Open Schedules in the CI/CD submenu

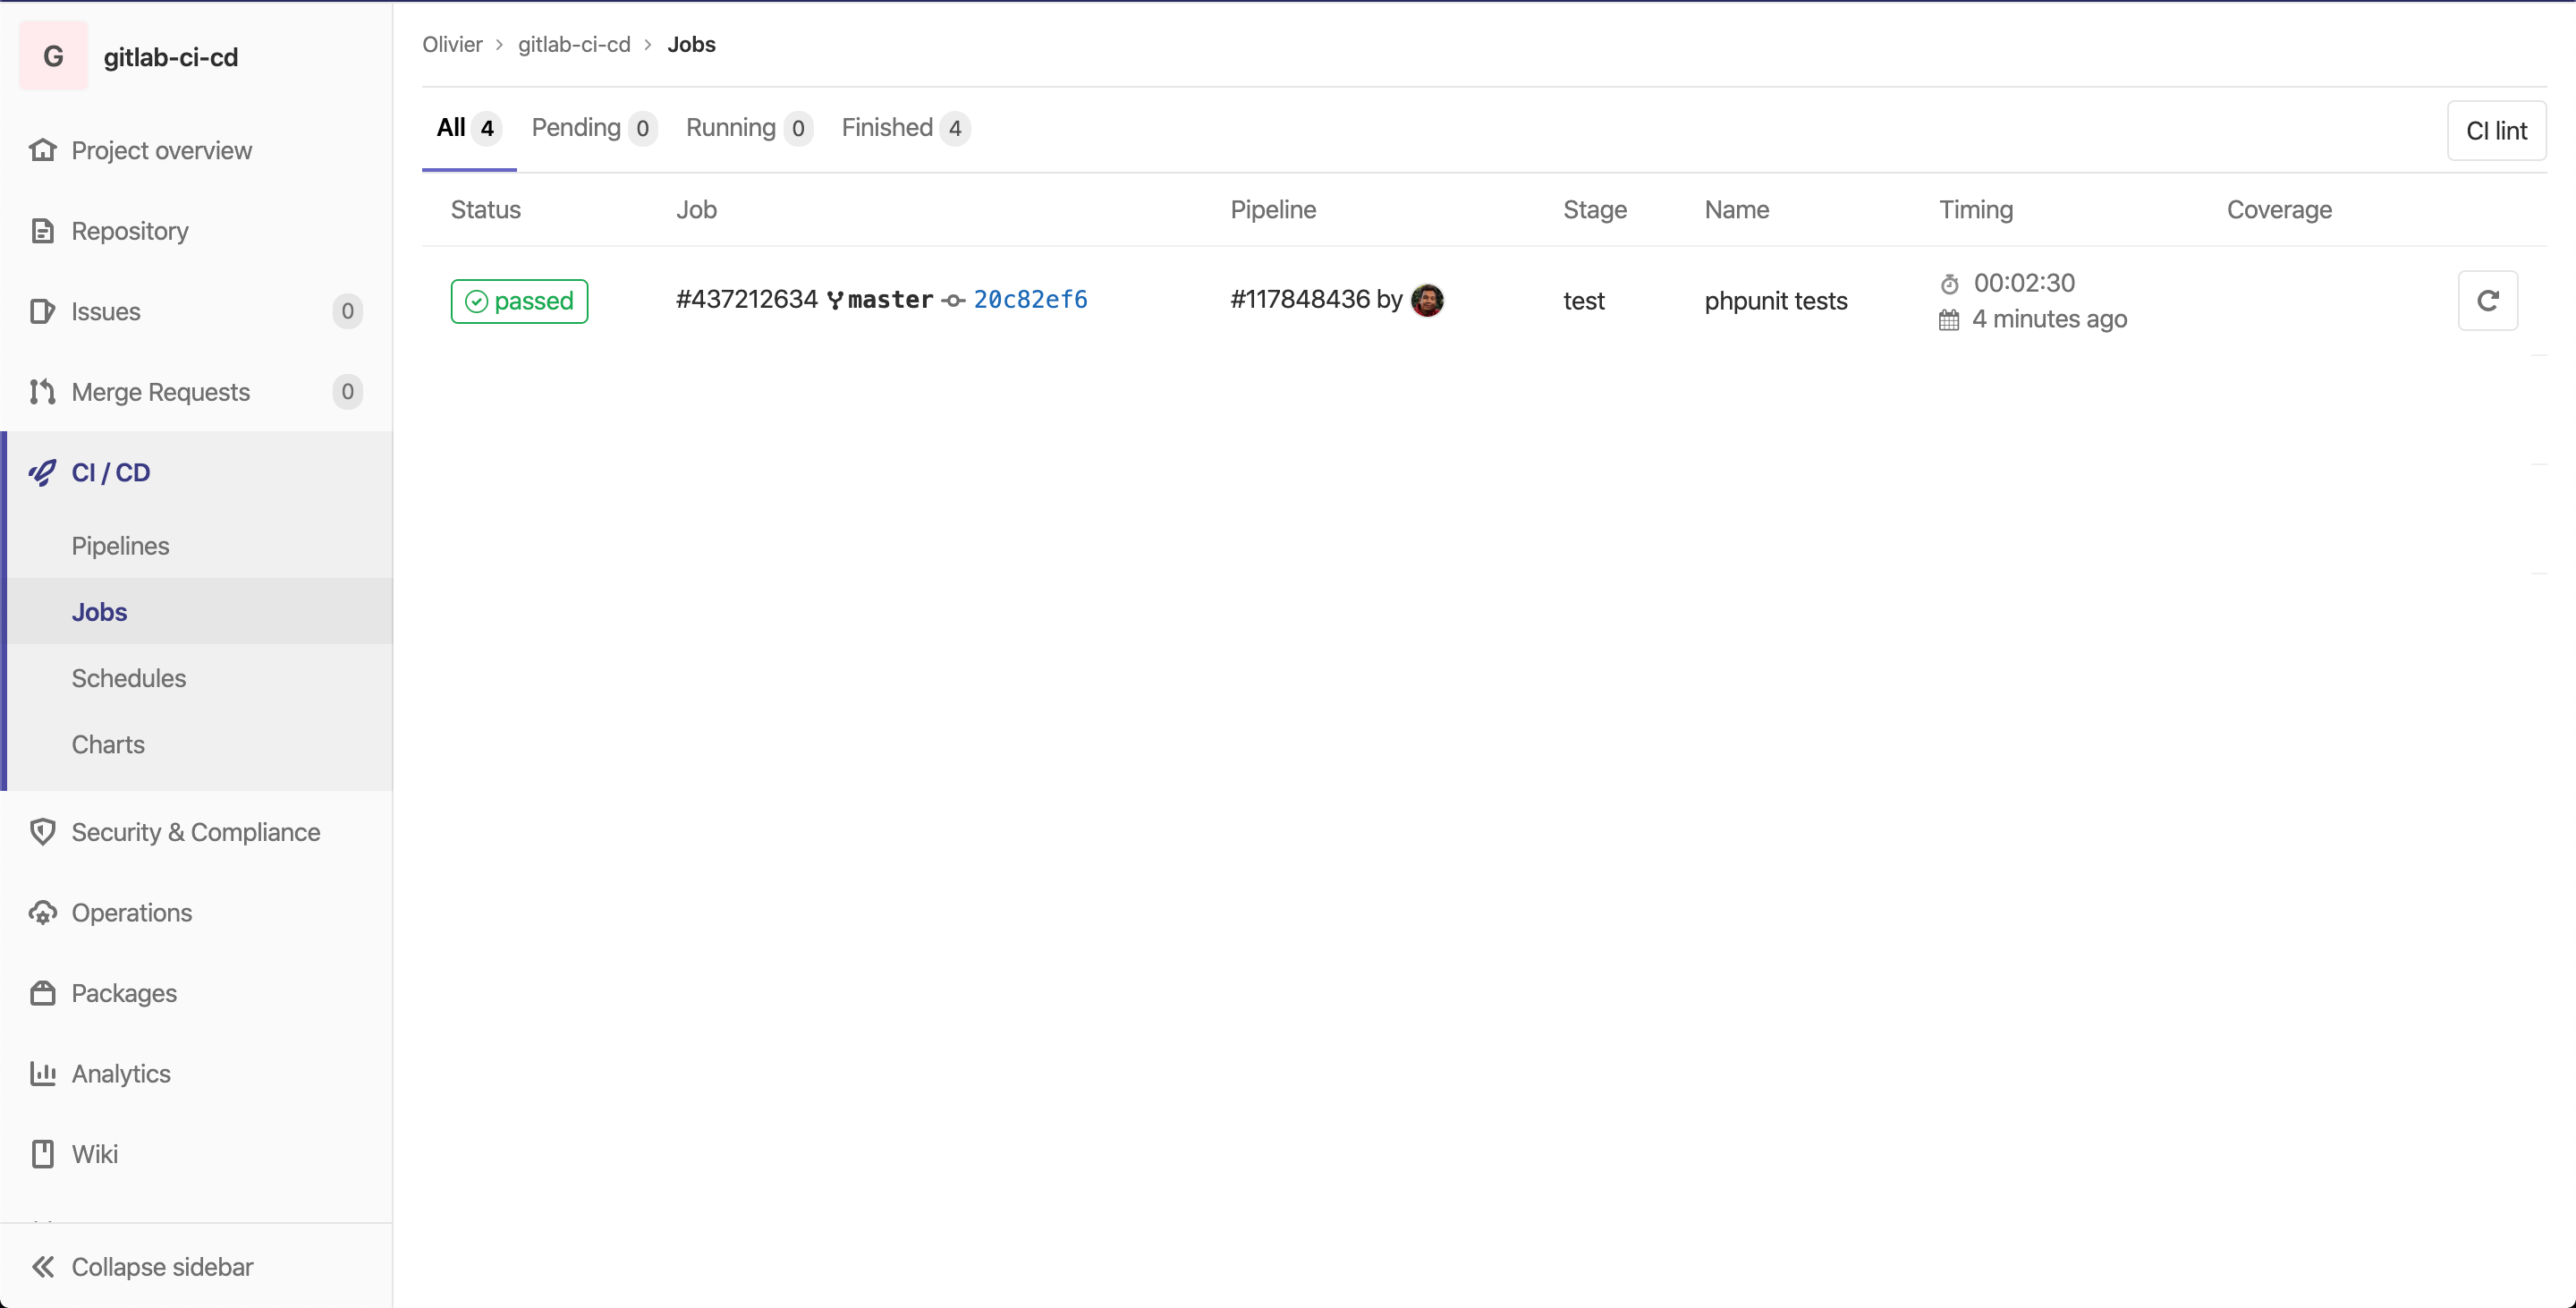128,678
